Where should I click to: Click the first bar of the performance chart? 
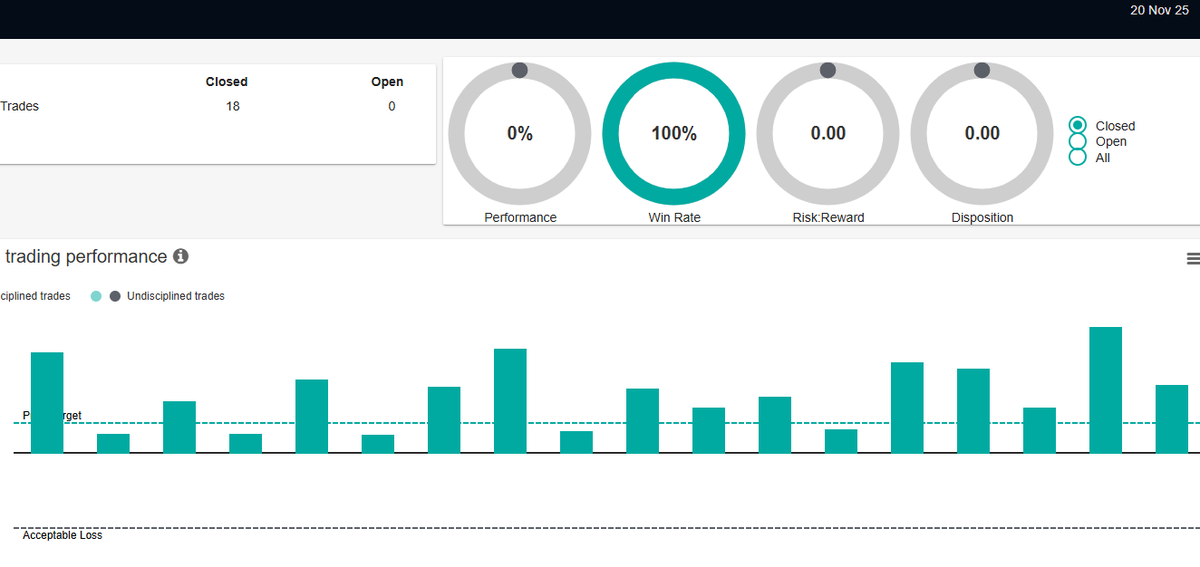pyautogui.click(x=47, y=403)
